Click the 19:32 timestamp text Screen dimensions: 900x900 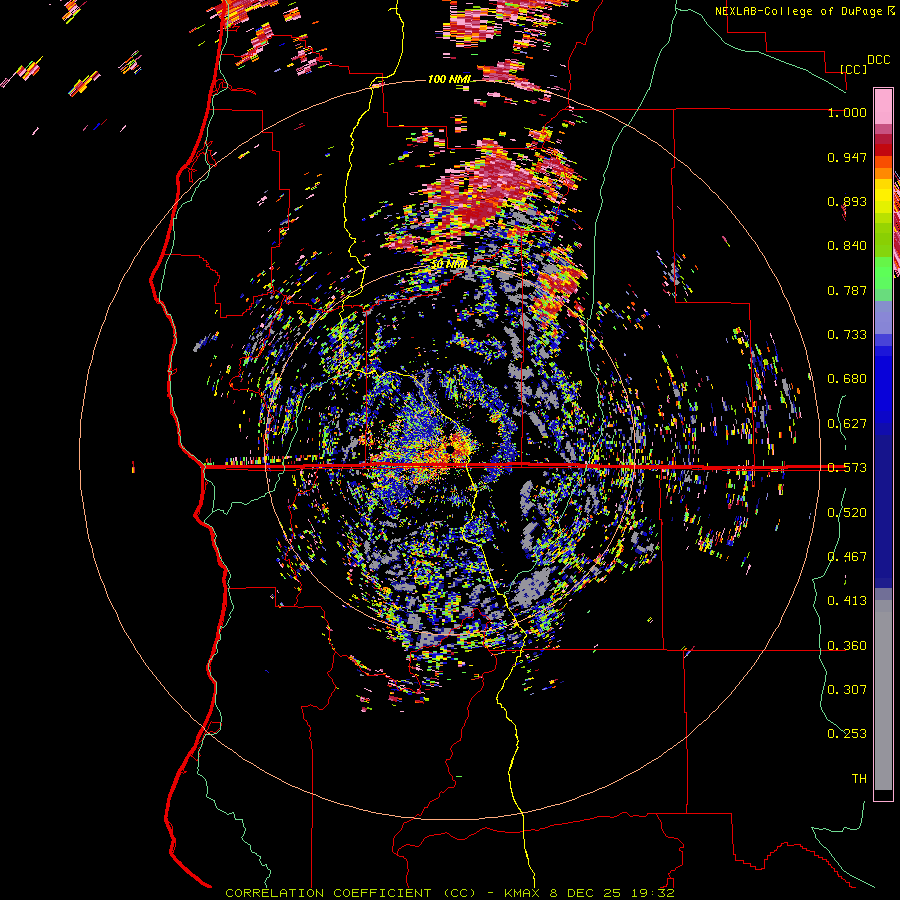653,893
